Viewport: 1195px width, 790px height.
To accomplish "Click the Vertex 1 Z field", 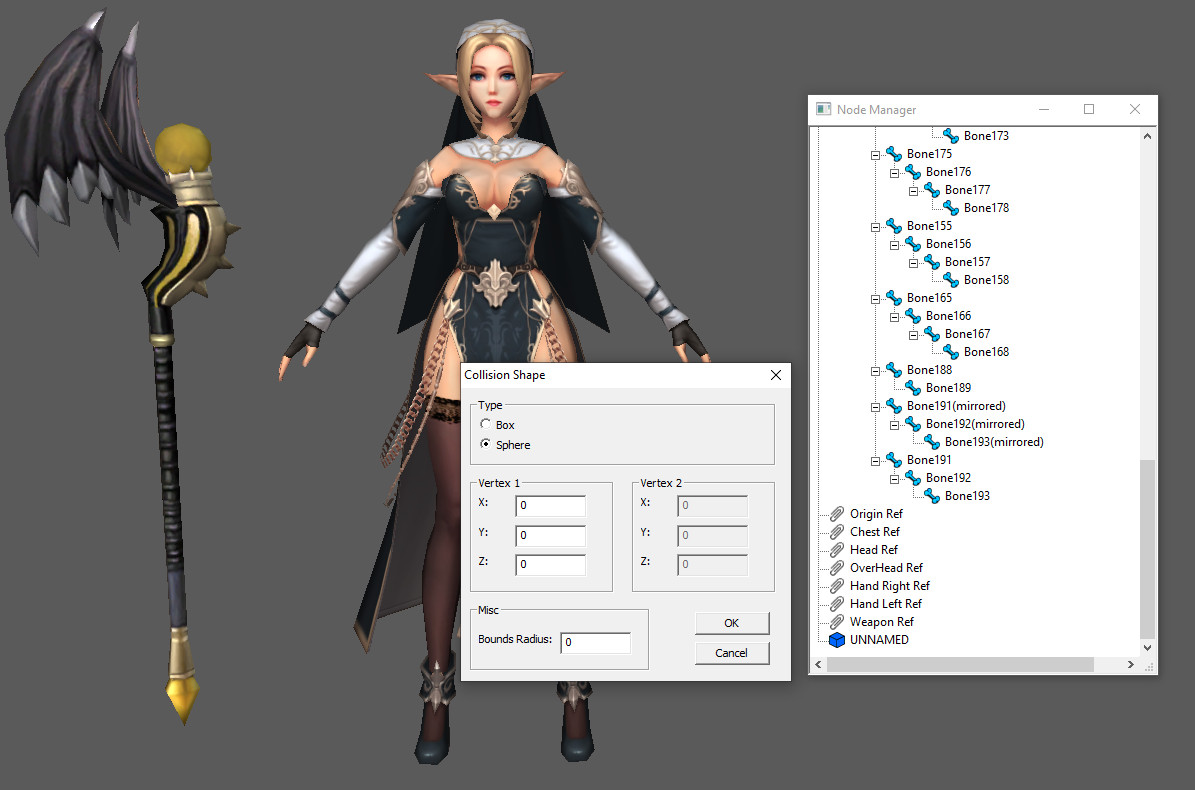I will click(x=550, y=564).
